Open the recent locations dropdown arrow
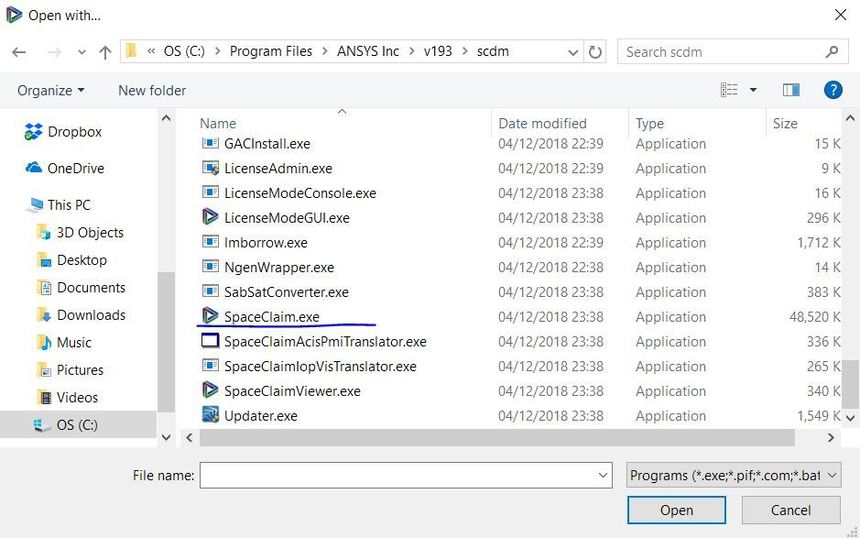The width and height of the screenshot is (860, 538). [x=82, y=52]
